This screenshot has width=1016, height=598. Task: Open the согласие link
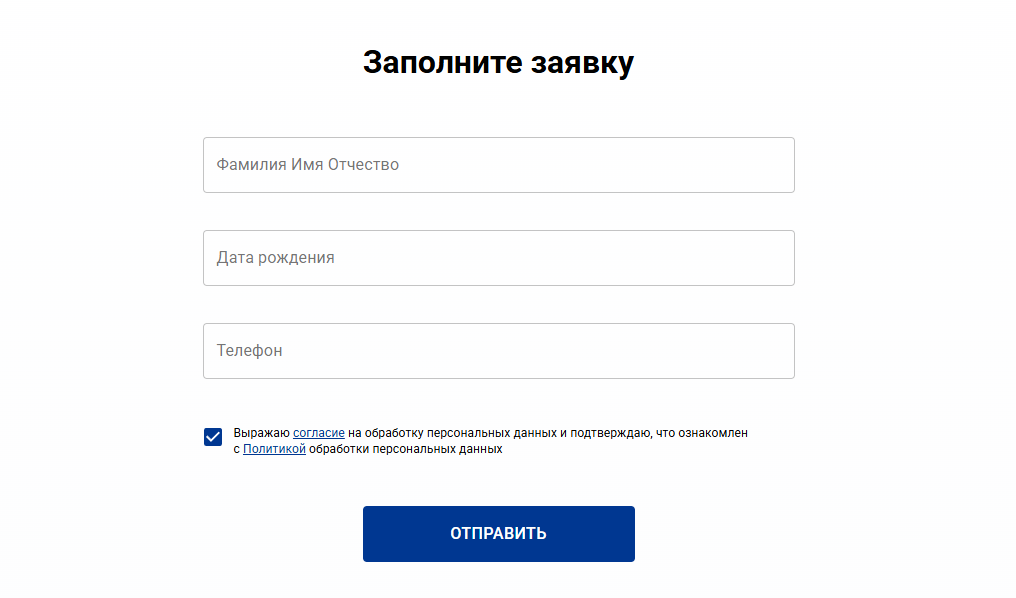pyautogui.click(x=319, y=433)
